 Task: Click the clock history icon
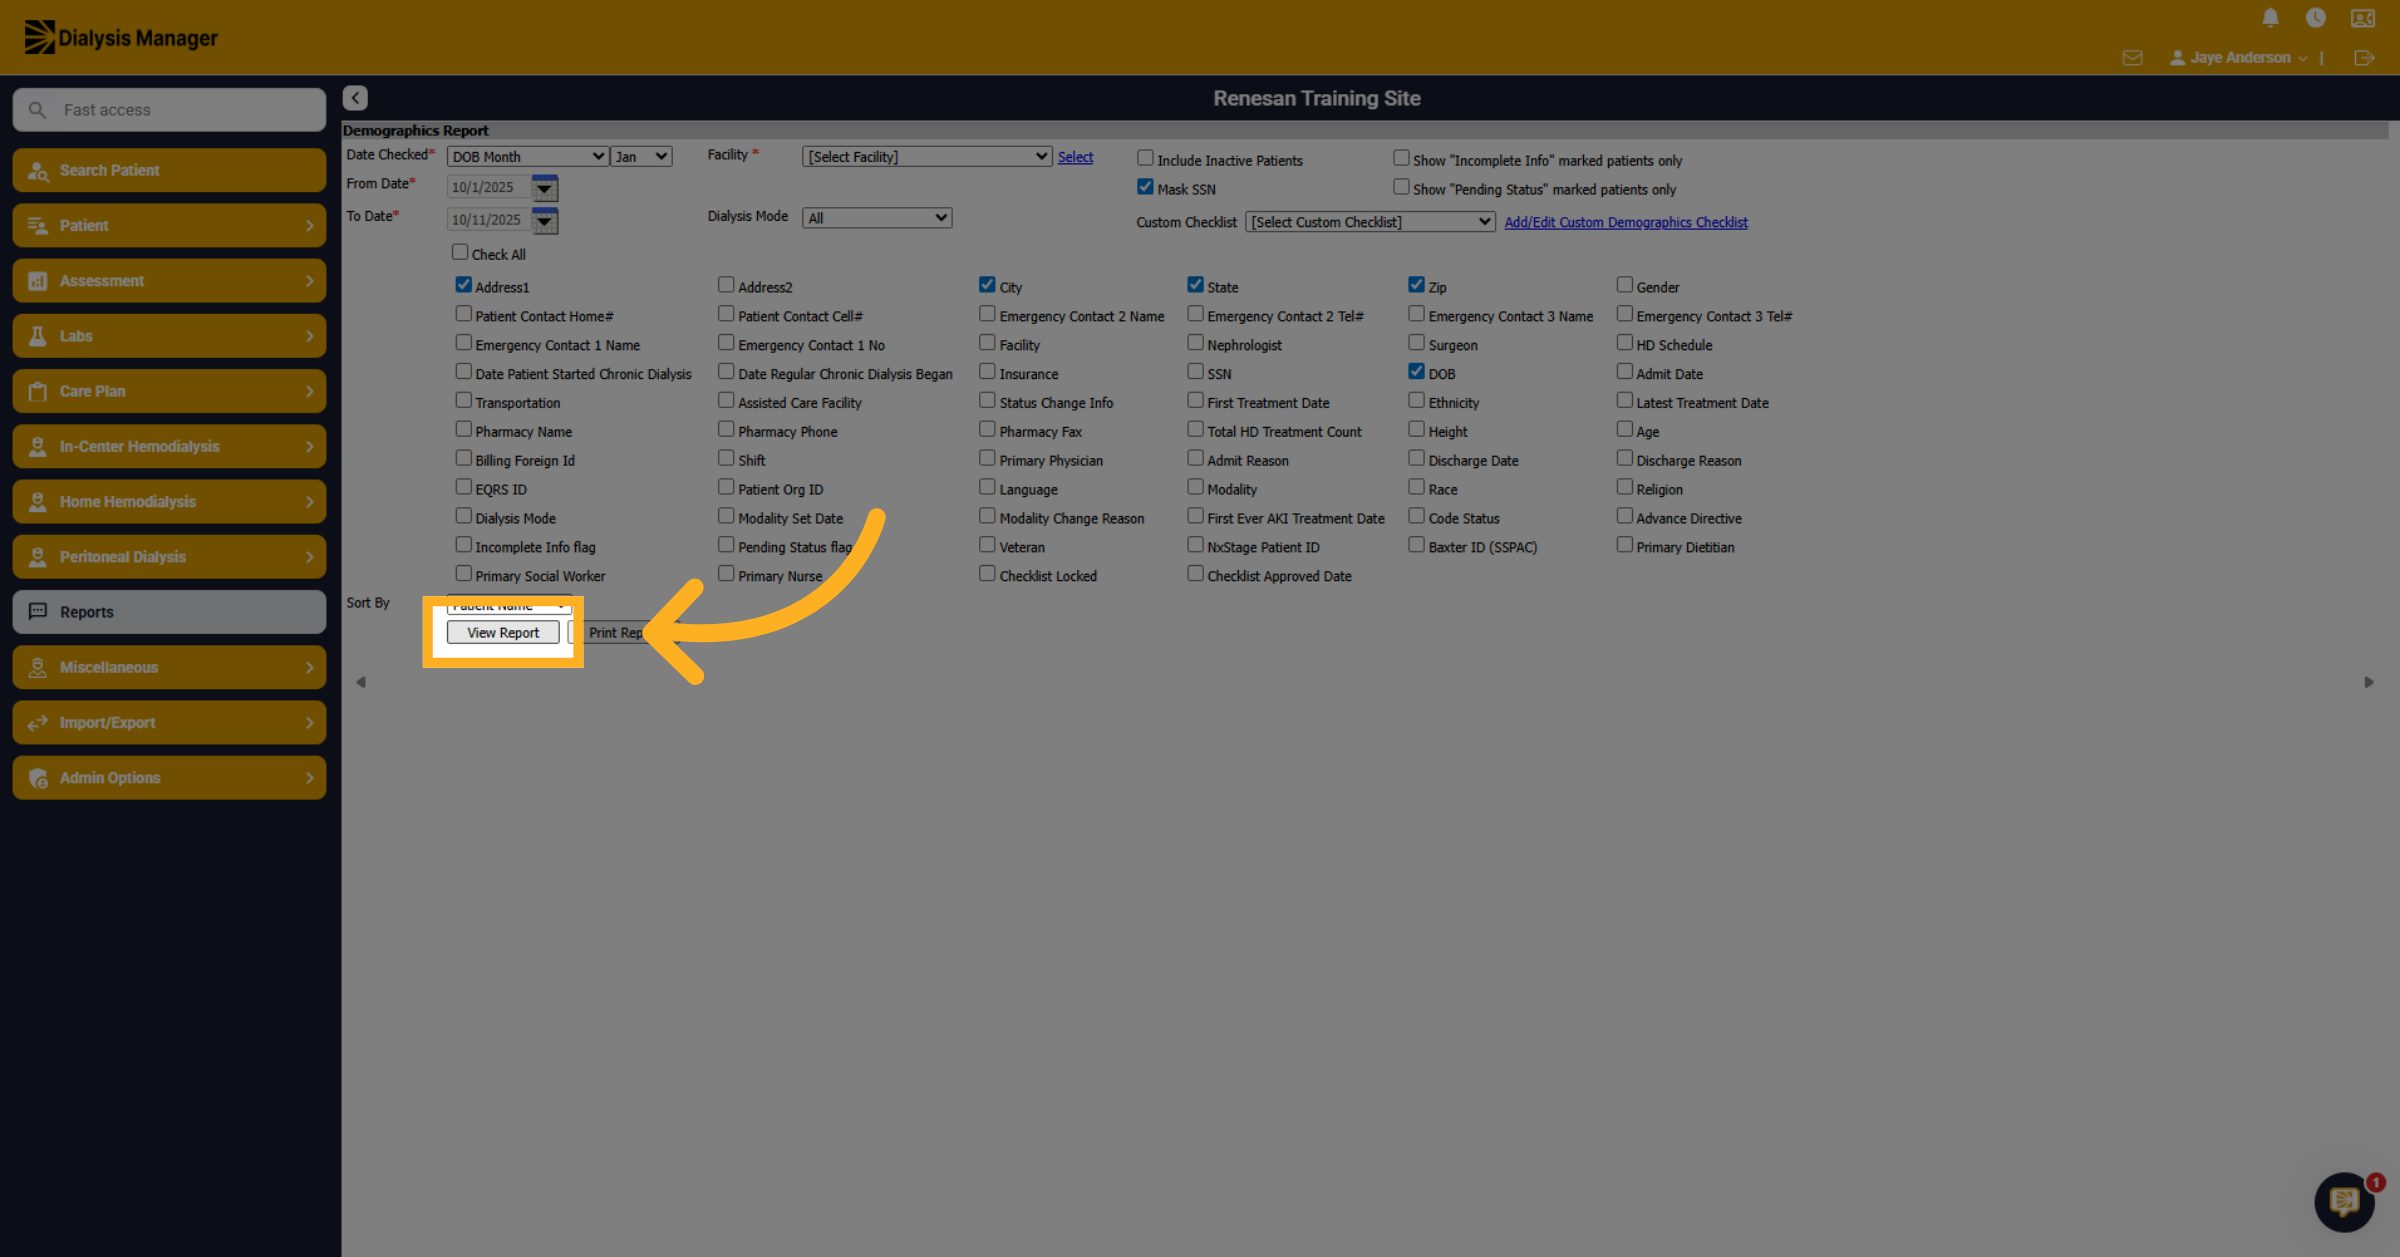coord(2315,18)
